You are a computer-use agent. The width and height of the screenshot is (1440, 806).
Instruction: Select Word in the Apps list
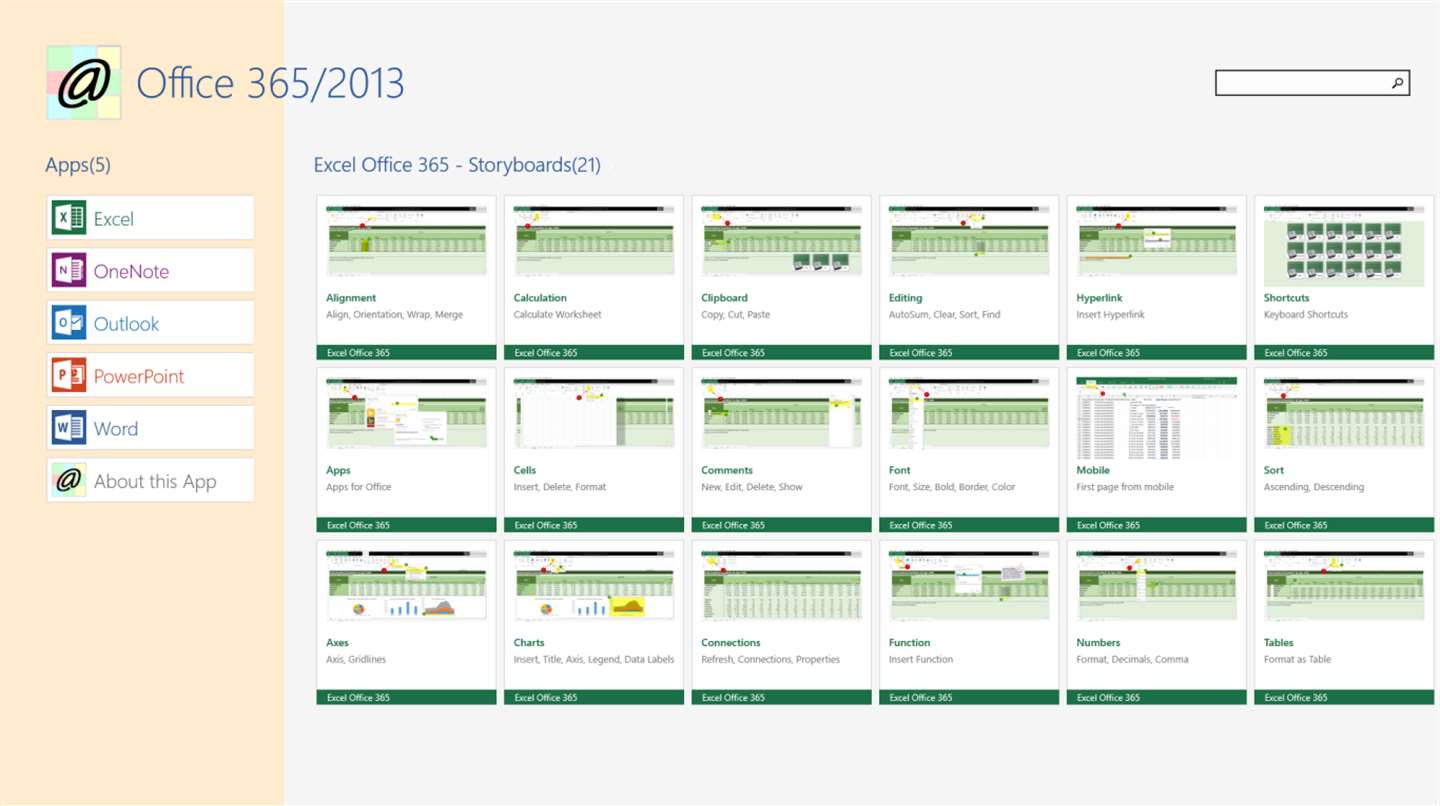click(150, 428)
